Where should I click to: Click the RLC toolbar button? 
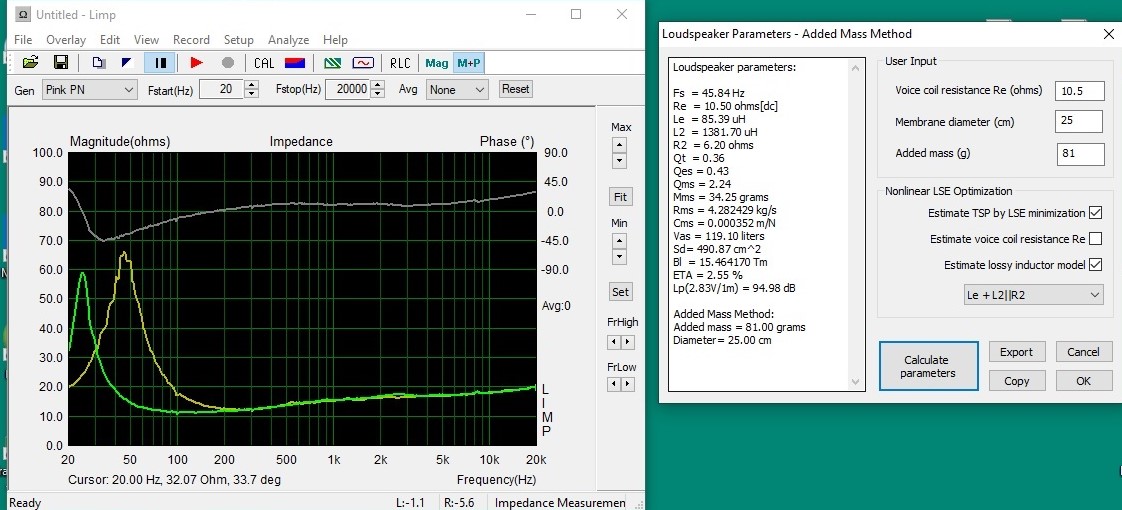pyautogui.click(x=400, y=63)
